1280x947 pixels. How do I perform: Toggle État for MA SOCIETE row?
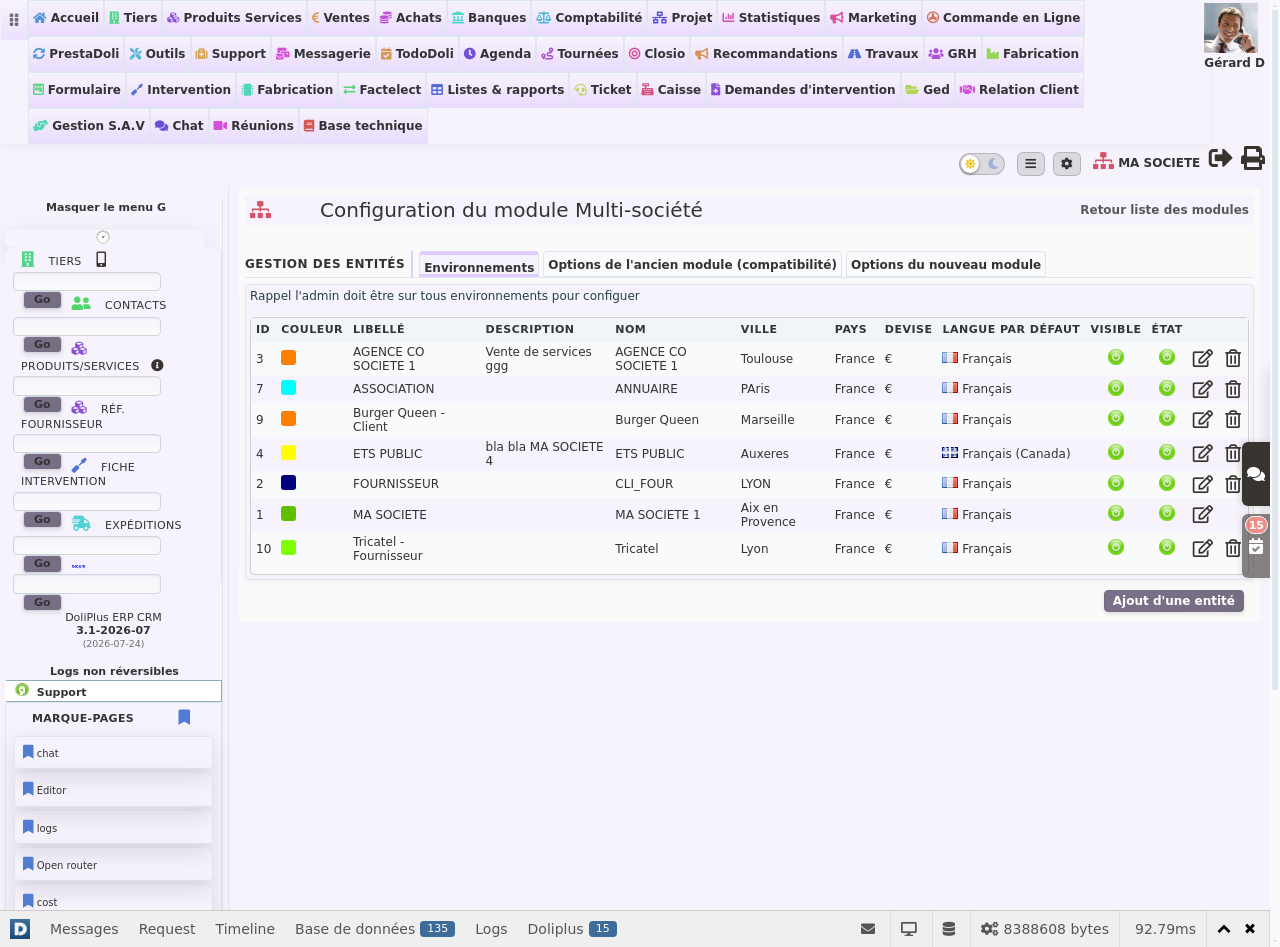[1167, 513]
